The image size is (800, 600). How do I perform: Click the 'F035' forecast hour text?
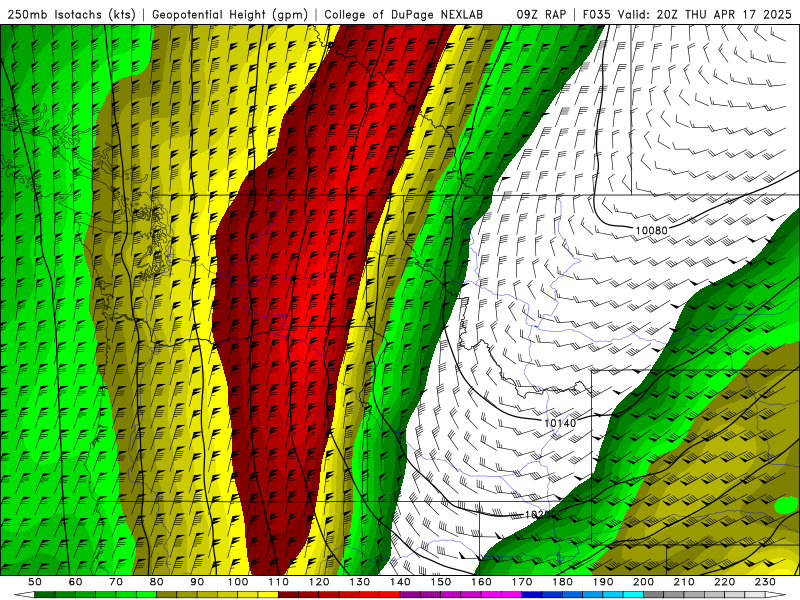click(x=596, y=14)
